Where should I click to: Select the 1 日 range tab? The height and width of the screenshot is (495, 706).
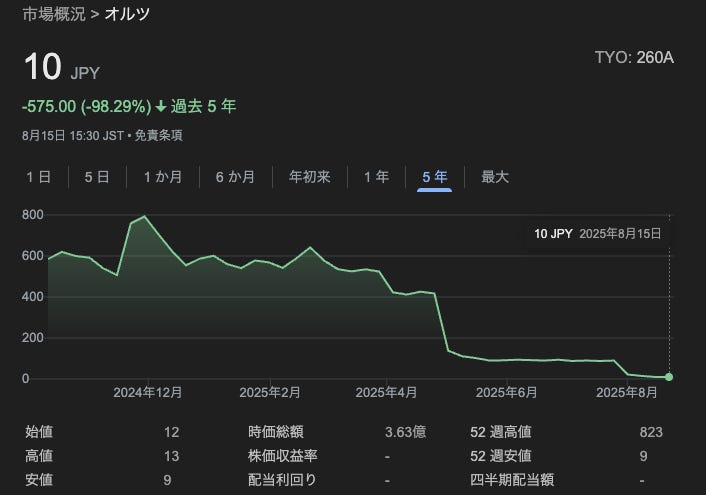38,177
